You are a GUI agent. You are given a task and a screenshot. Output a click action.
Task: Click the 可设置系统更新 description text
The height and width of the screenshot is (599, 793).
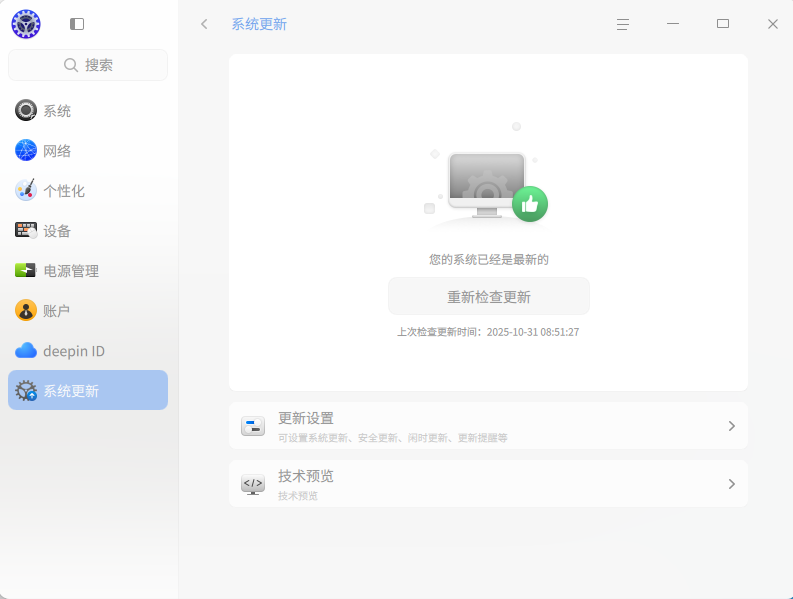[x=392, y=438]
